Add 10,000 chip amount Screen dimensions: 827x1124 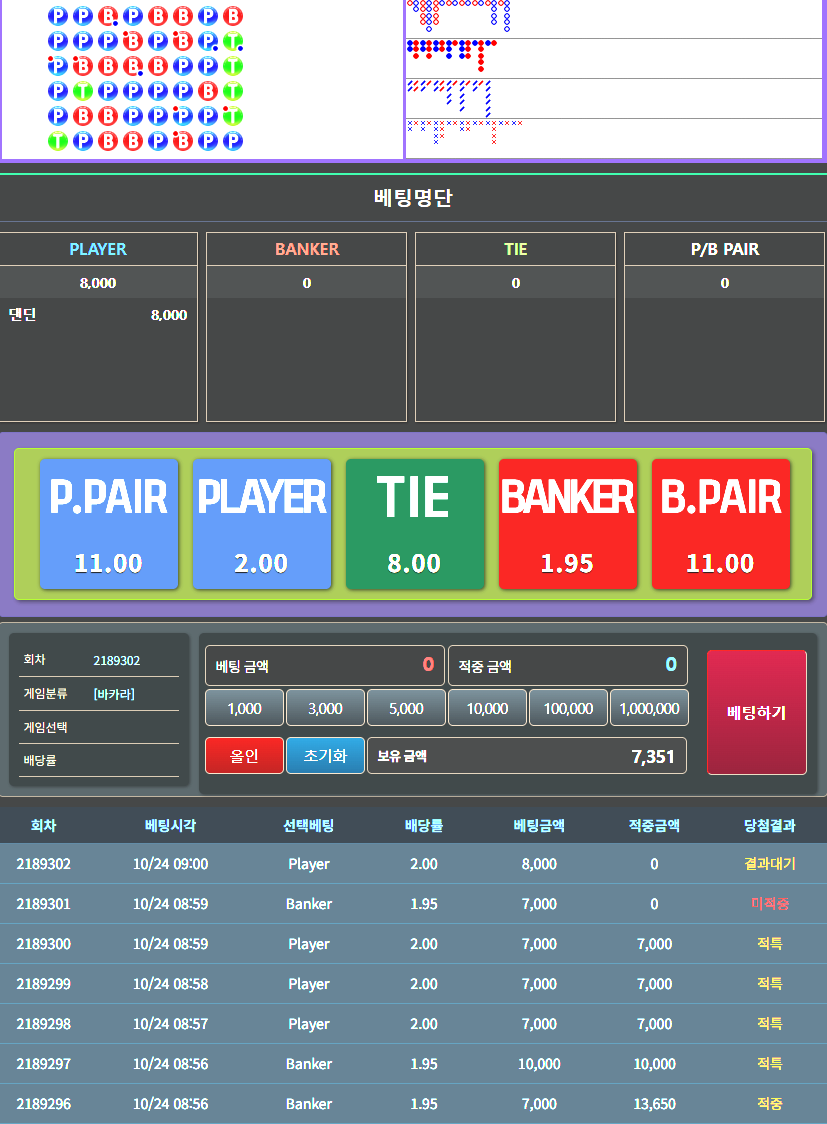pos(487,708)
